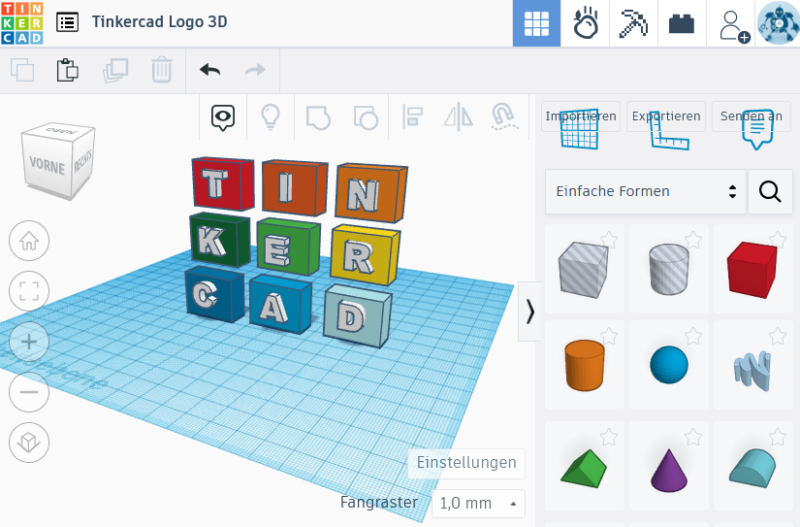The image size is (800, 527).
Task: Open the Blocks pickaxe mode
Action: pyautogui.click(x=633, y=23)
